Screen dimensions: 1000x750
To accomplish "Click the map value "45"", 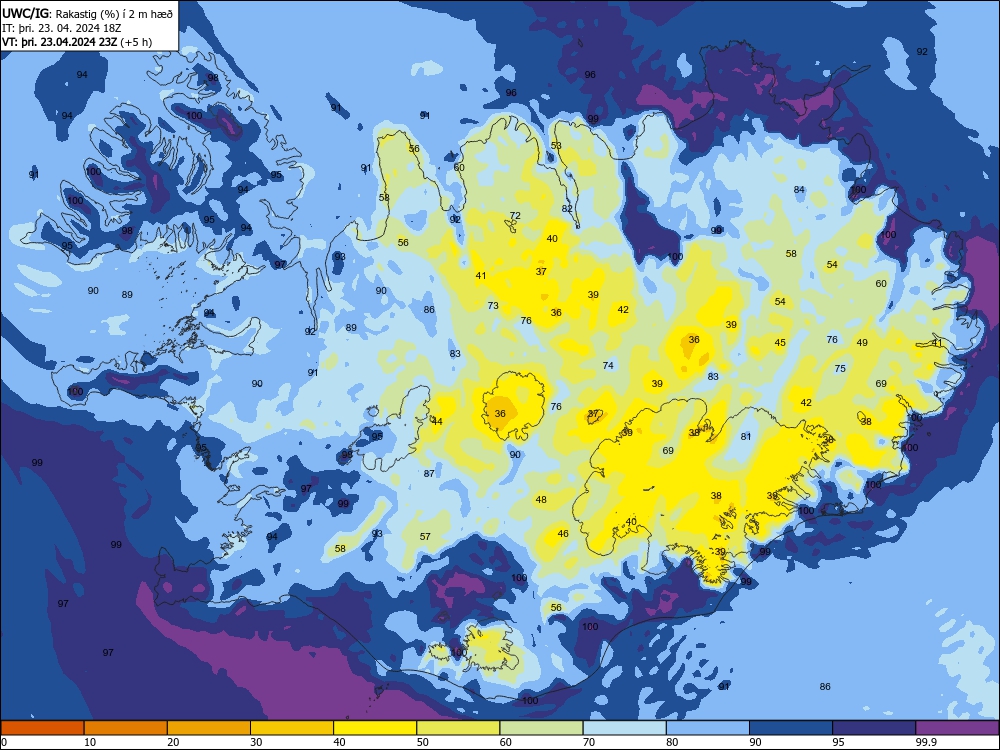I will pyautogui.click(x=780, y=342).
